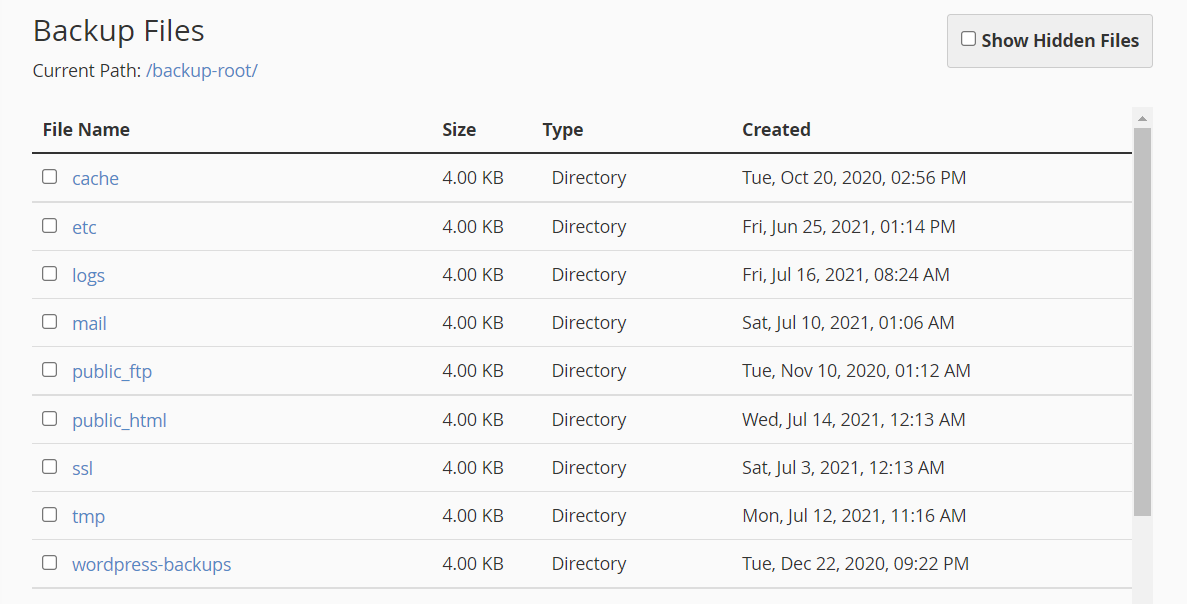Viewport: 1187px width, 604px height.
Task: Enable the Show Hidden Files checkbox
Action: coord(968,39)
